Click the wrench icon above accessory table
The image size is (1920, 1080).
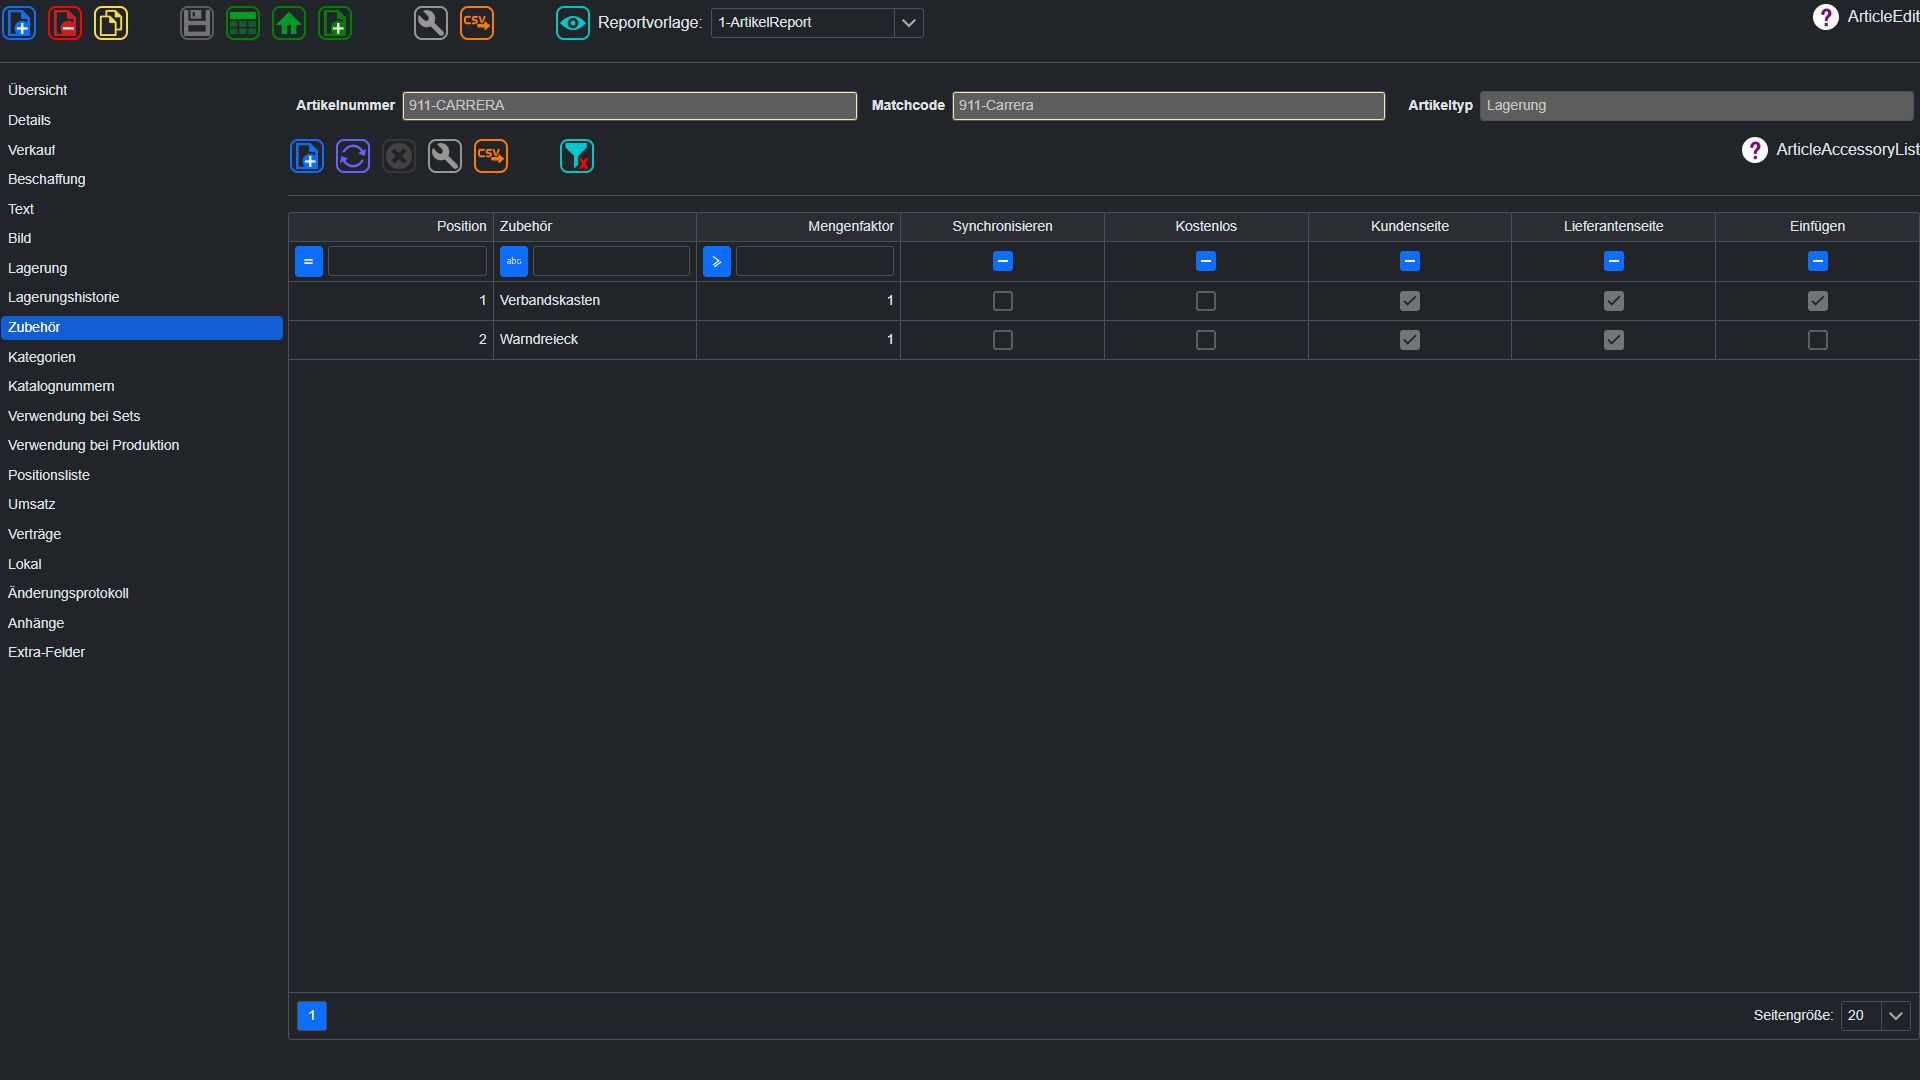[x=445, y=156]
